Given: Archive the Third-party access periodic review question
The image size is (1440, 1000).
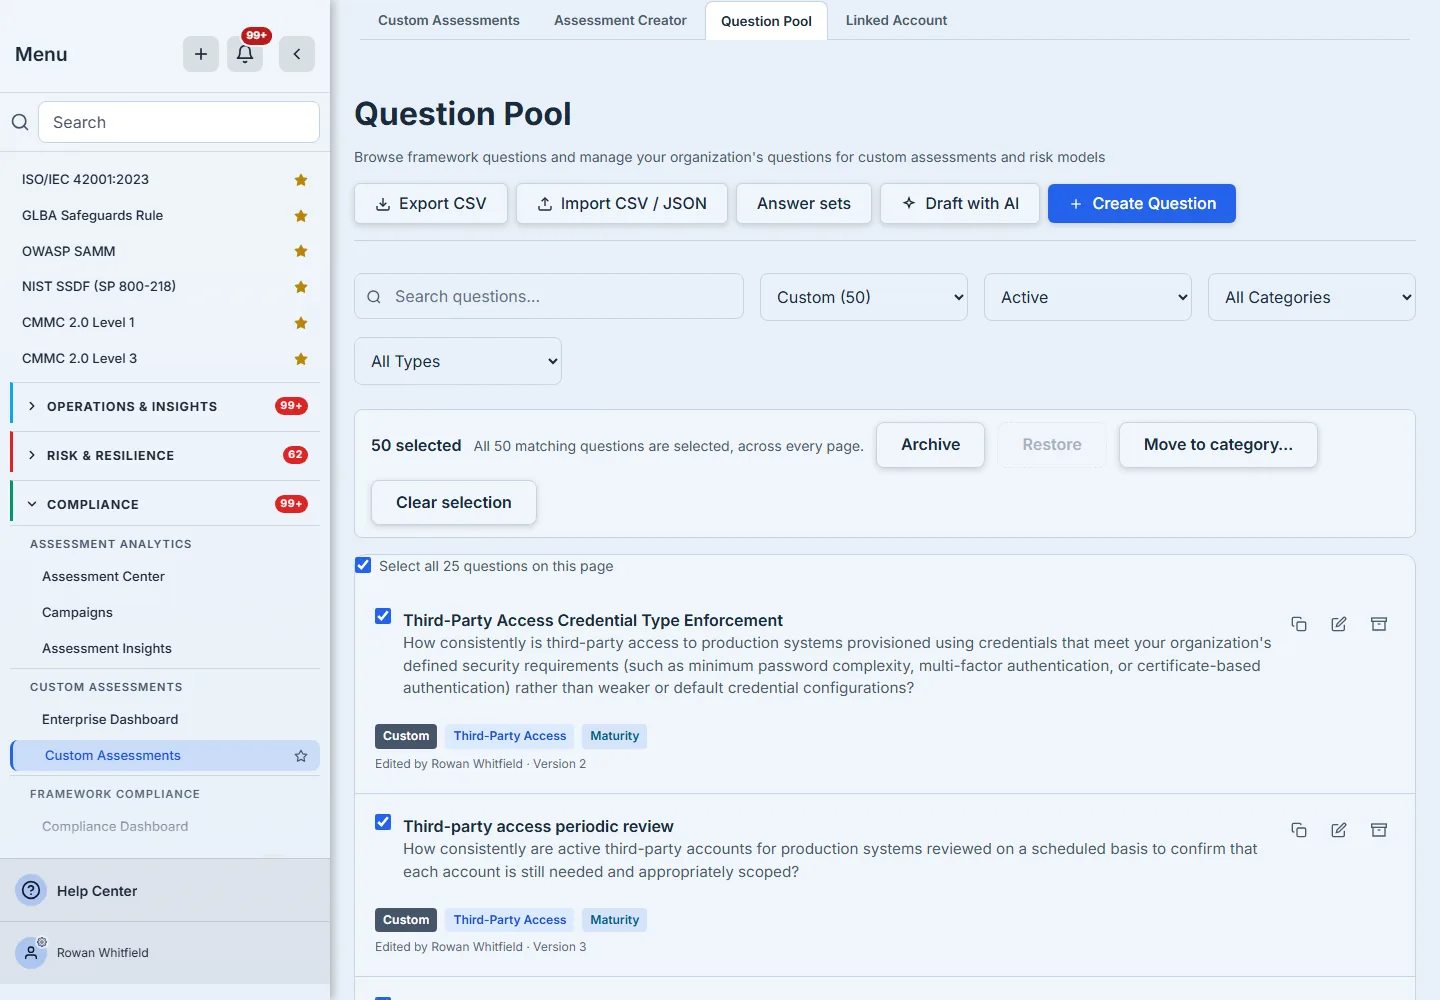Looking at the screenshot, I should (1379, 830).
